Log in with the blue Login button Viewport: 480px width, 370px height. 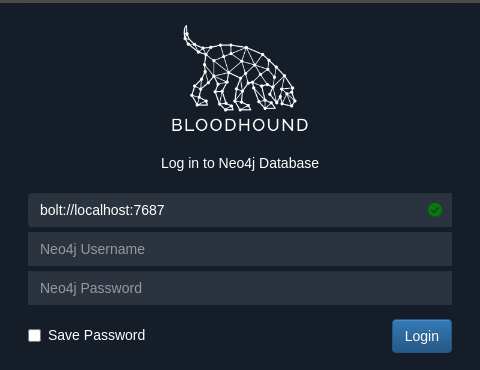coord(422,336)
